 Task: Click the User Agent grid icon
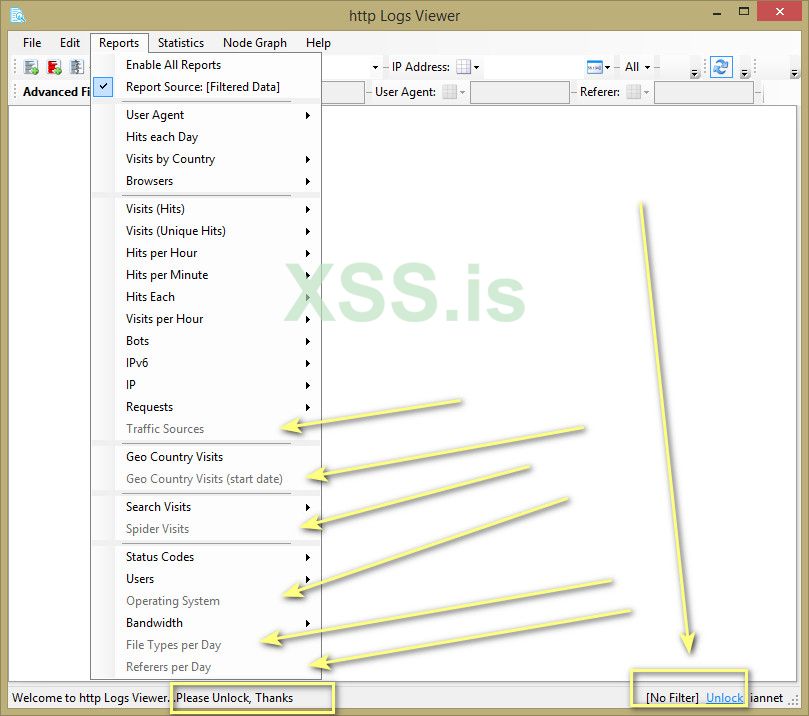[450, 92]
